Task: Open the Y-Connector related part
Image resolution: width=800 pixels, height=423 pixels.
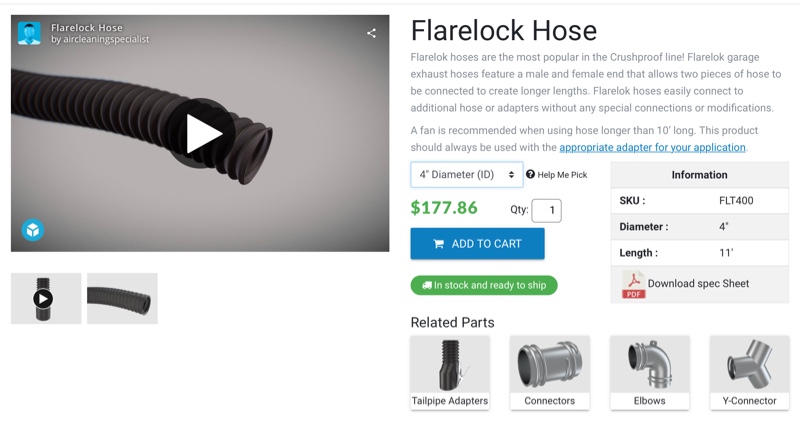Action: [749, 372]
